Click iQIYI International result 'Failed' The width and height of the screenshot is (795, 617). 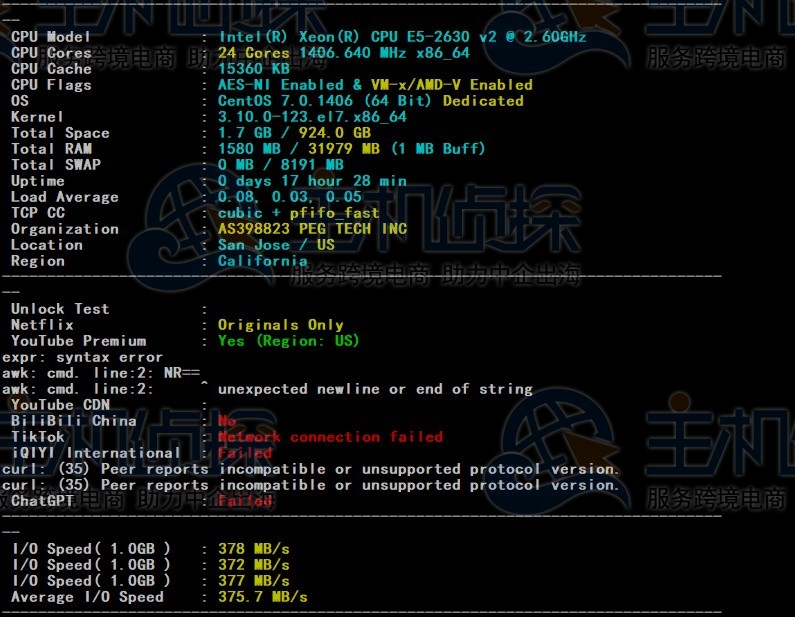click(245, 453)
